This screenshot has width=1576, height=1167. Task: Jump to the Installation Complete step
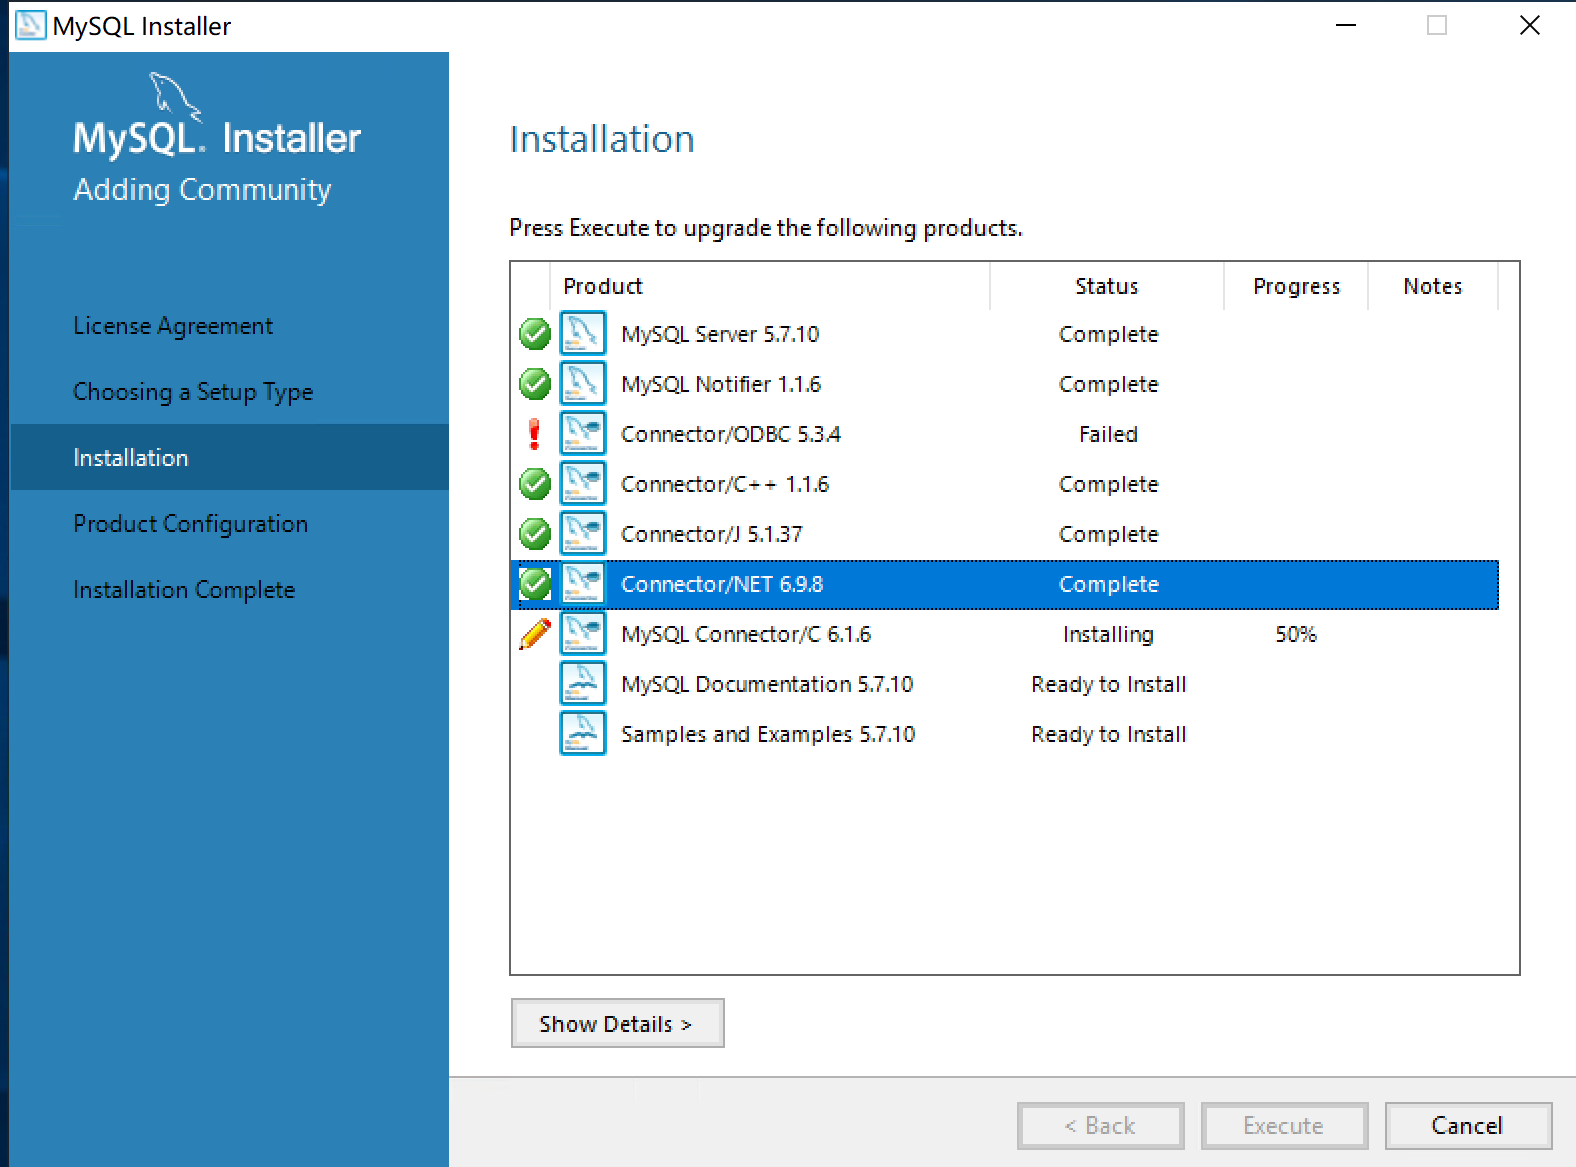click(184, 590)
